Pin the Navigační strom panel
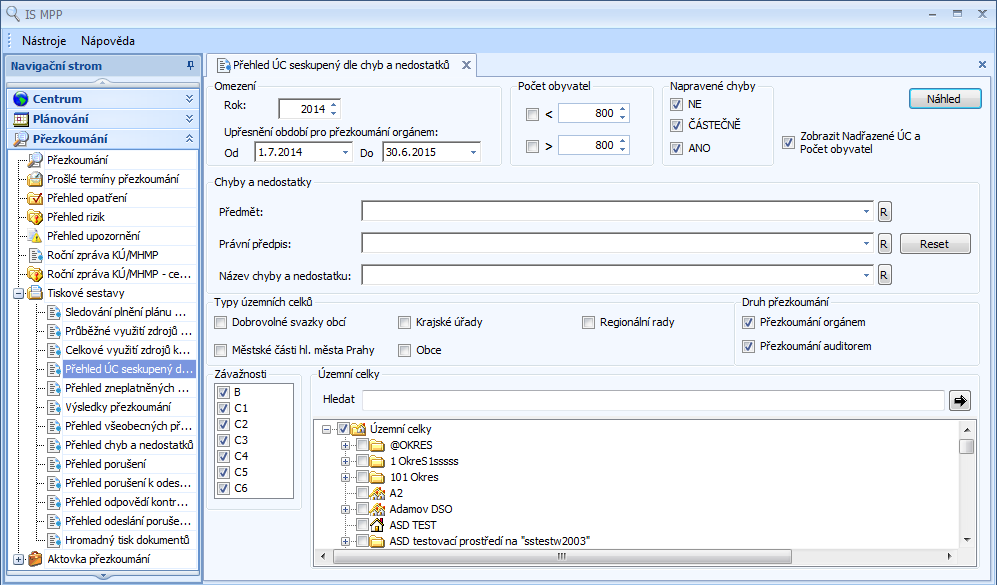 190,65
